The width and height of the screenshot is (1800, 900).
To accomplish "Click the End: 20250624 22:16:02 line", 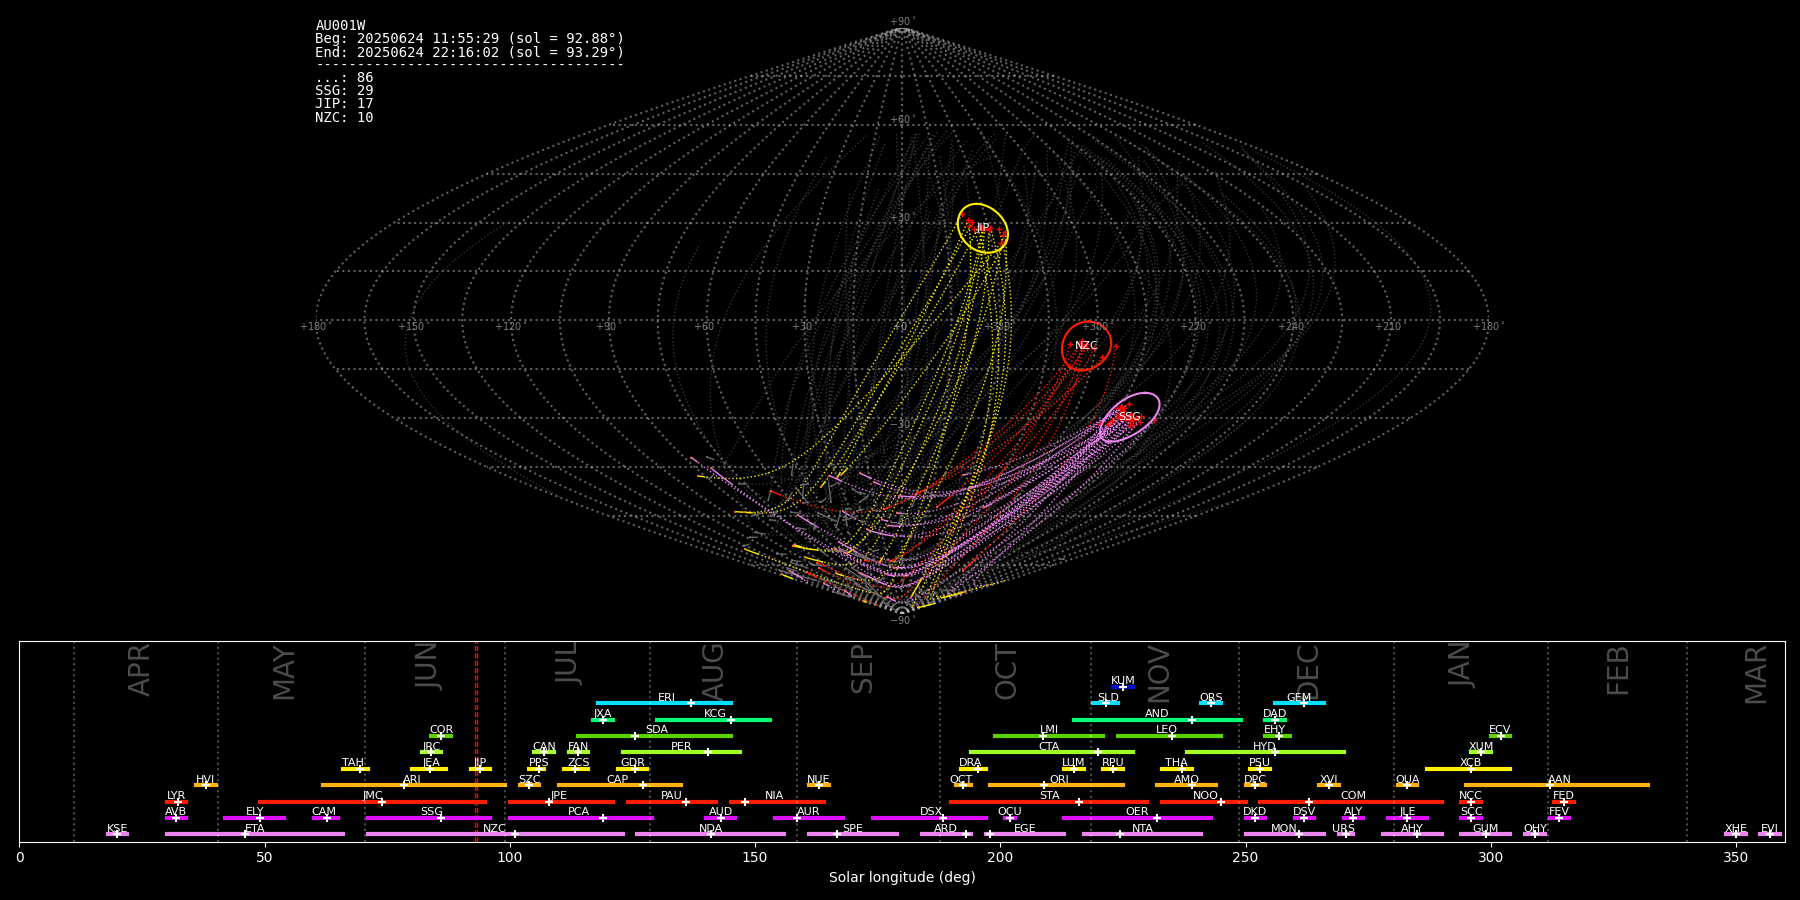I will coord(469,52).
